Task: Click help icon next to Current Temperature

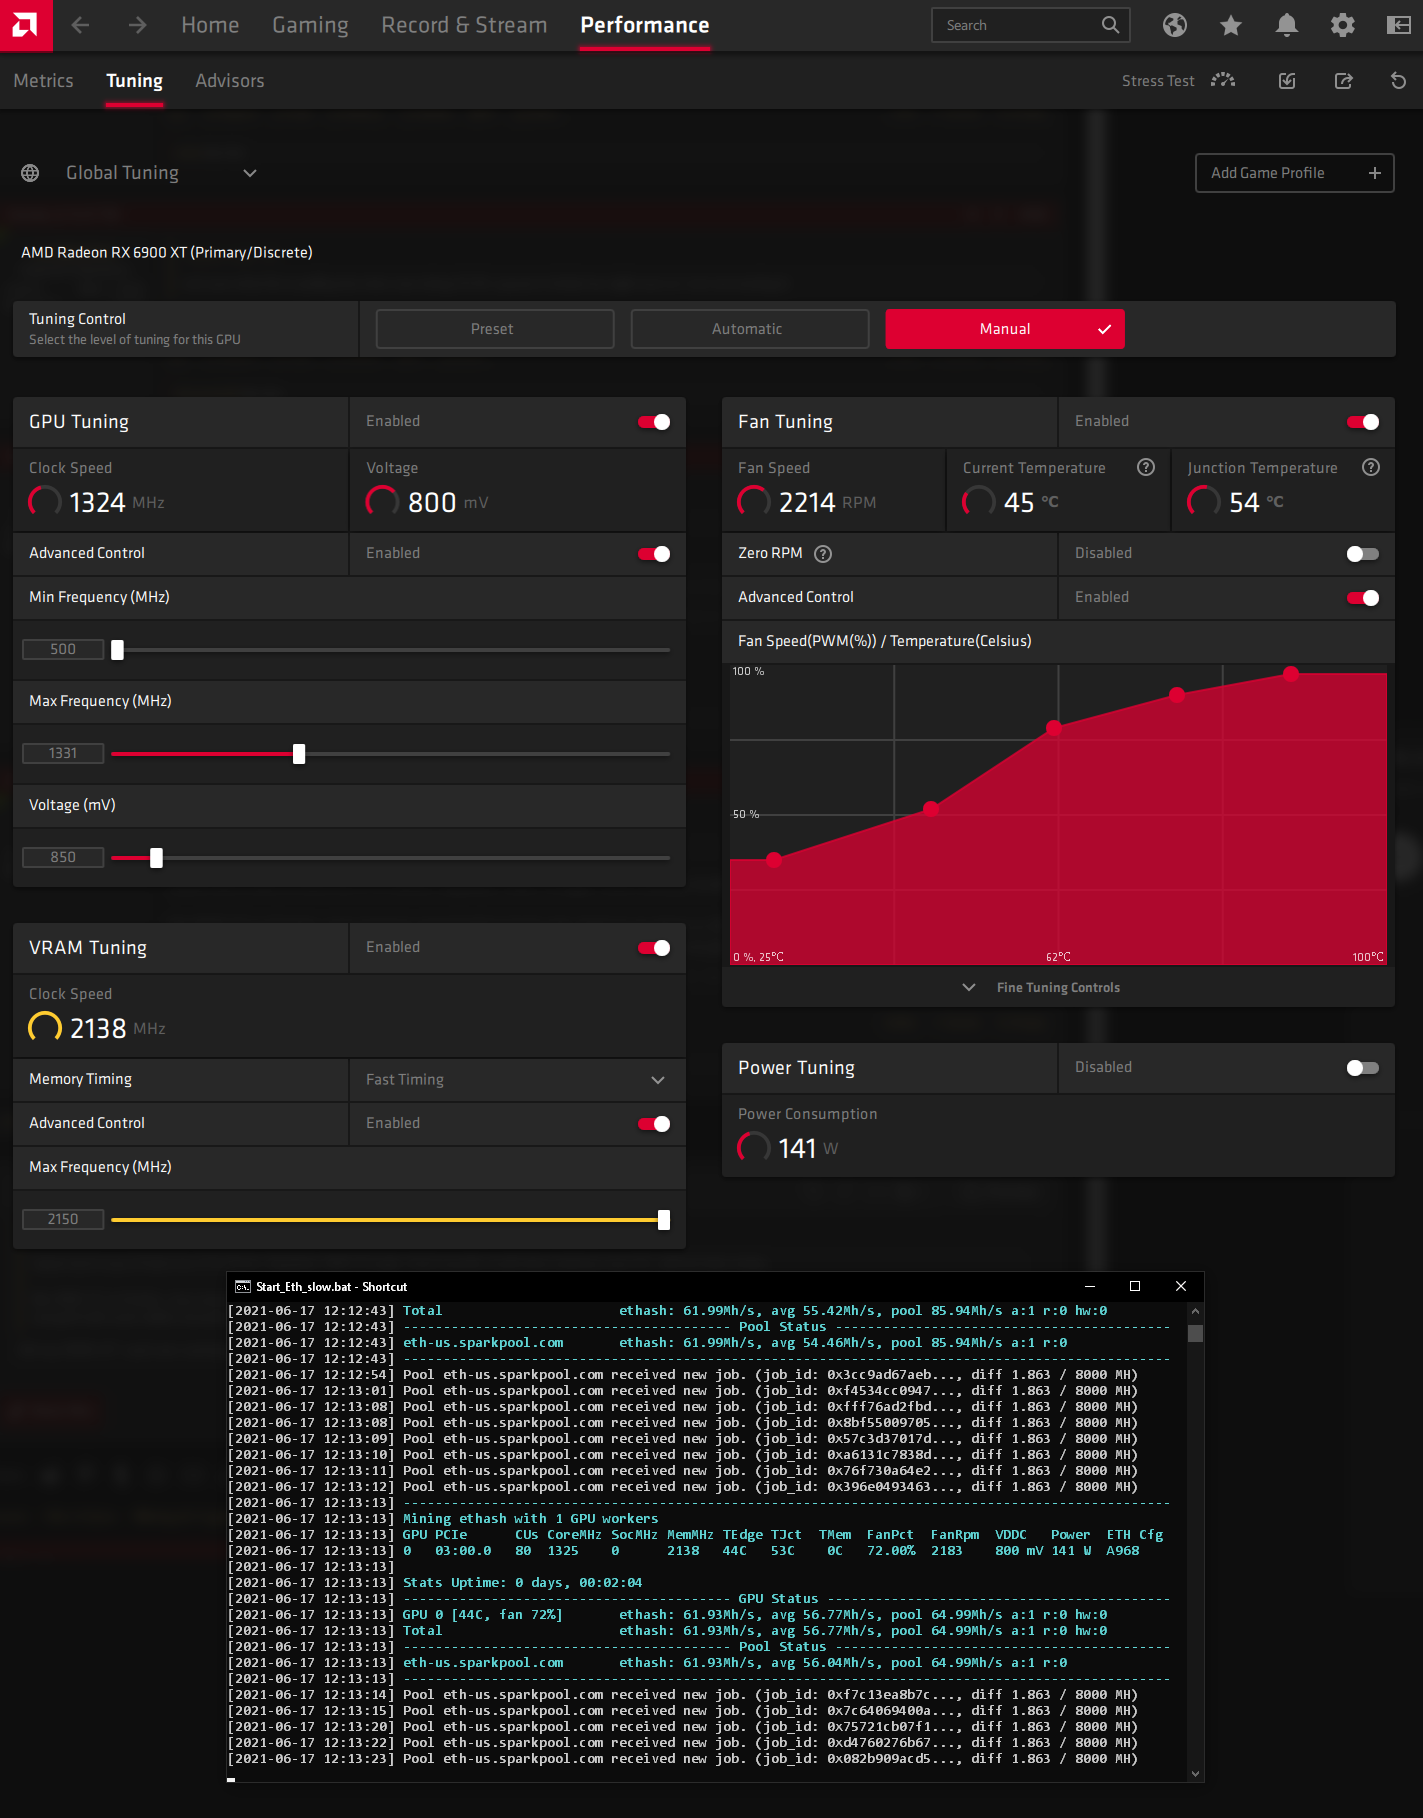Action: 1146,467
